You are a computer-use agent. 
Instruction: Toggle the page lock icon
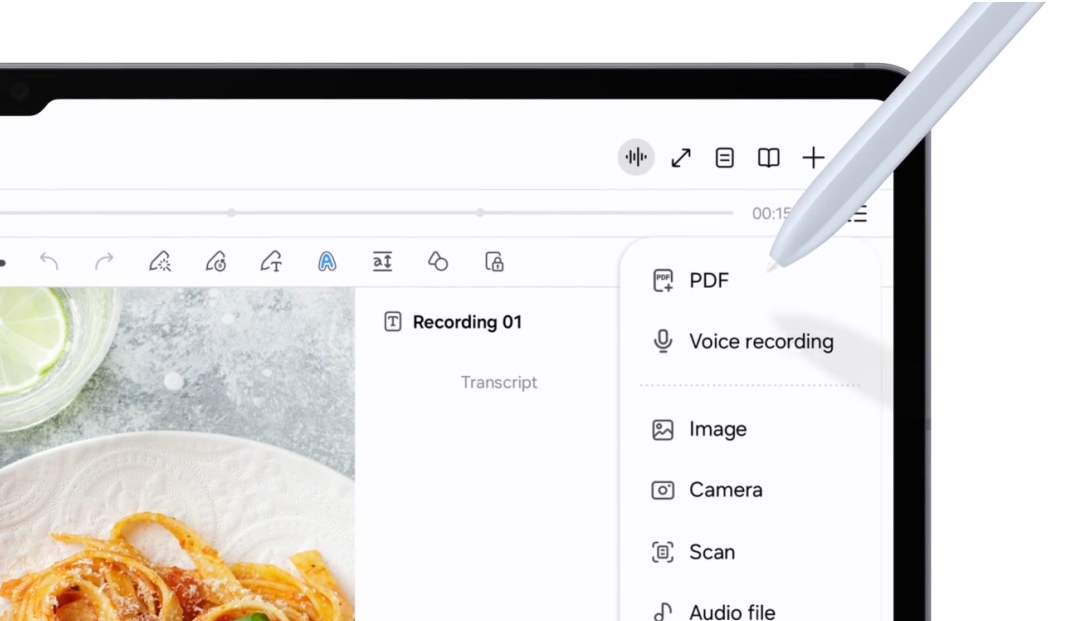tap(494, 261)
